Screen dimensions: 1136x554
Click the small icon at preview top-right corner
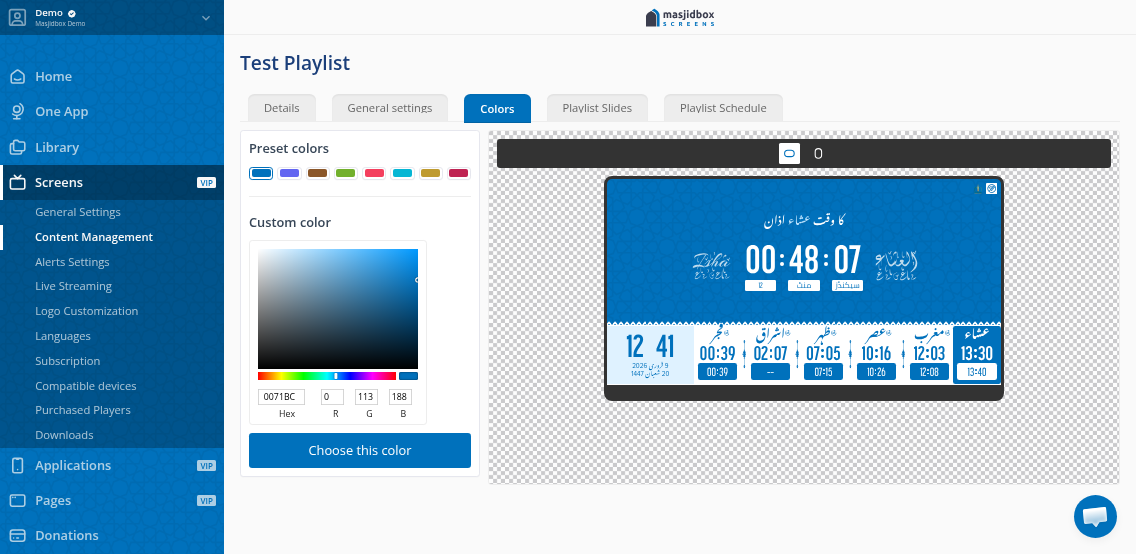(x=991, y=188)
